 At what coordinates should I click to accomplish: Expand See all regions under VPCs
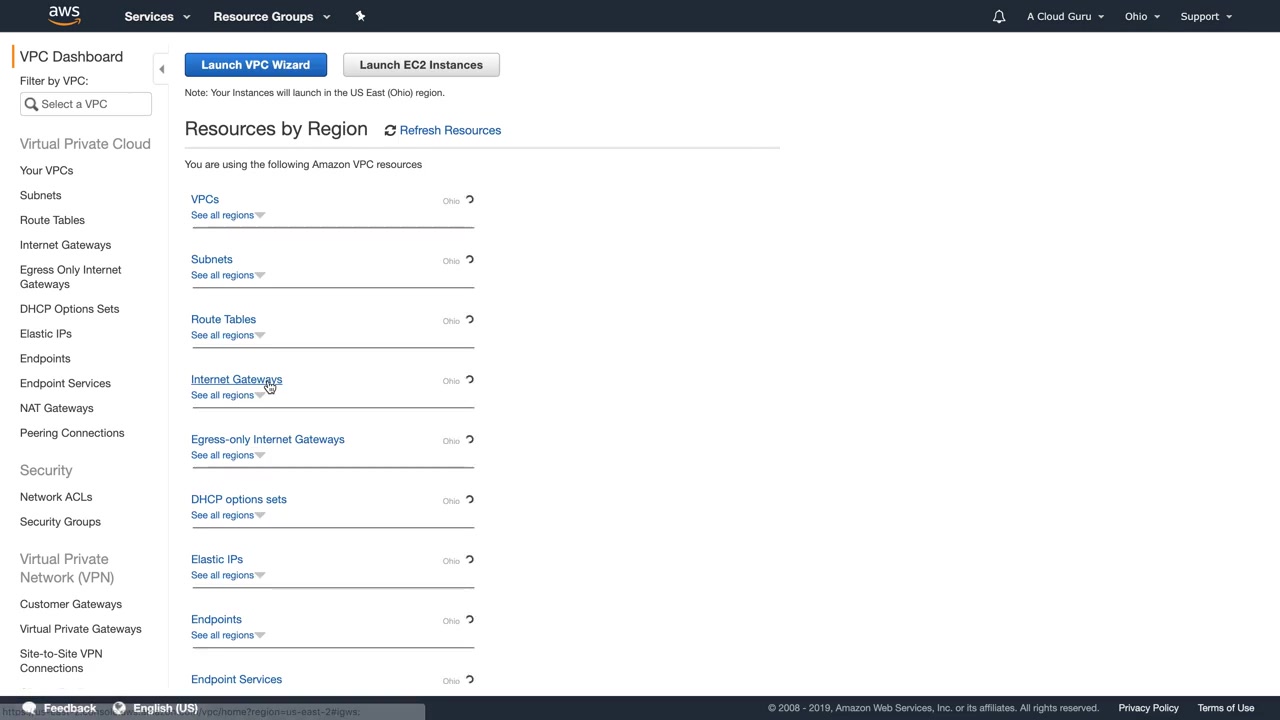click(x=227, y=215)
